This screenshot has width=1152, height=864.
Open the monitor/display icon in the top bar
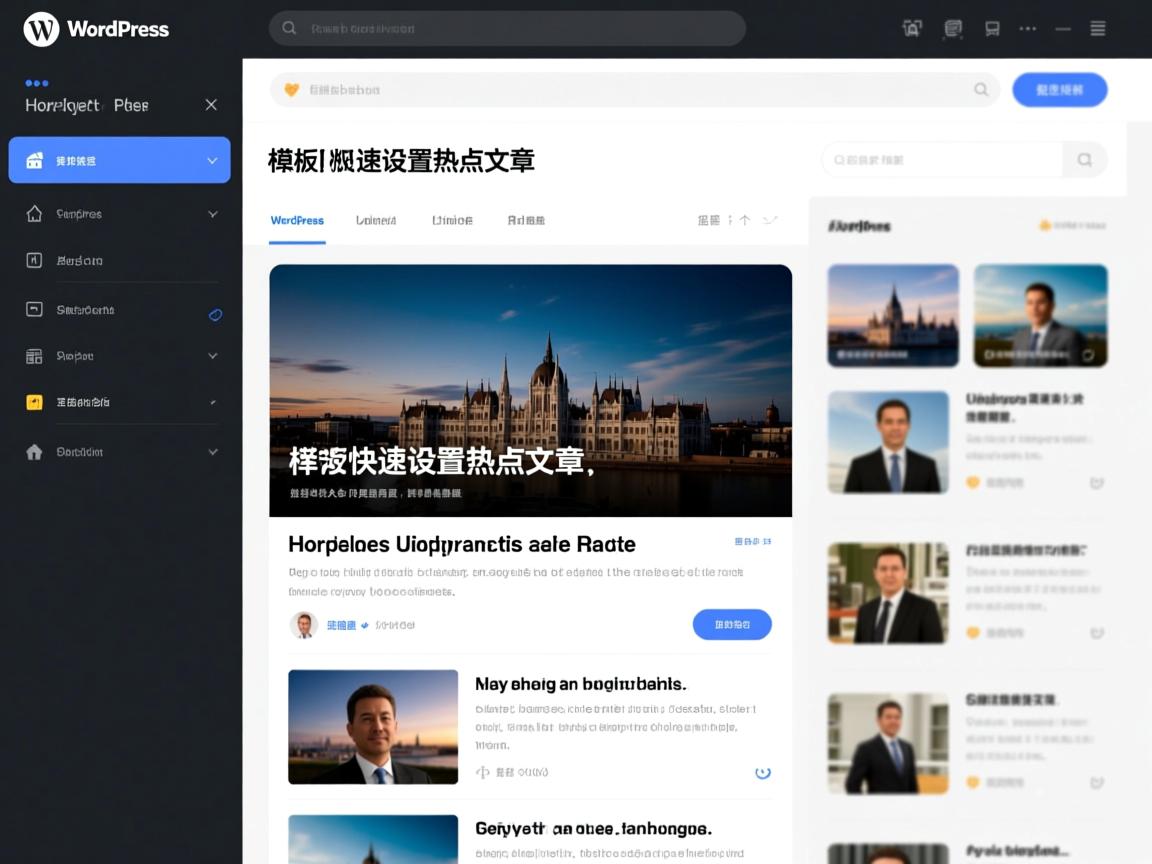point(991,29)
